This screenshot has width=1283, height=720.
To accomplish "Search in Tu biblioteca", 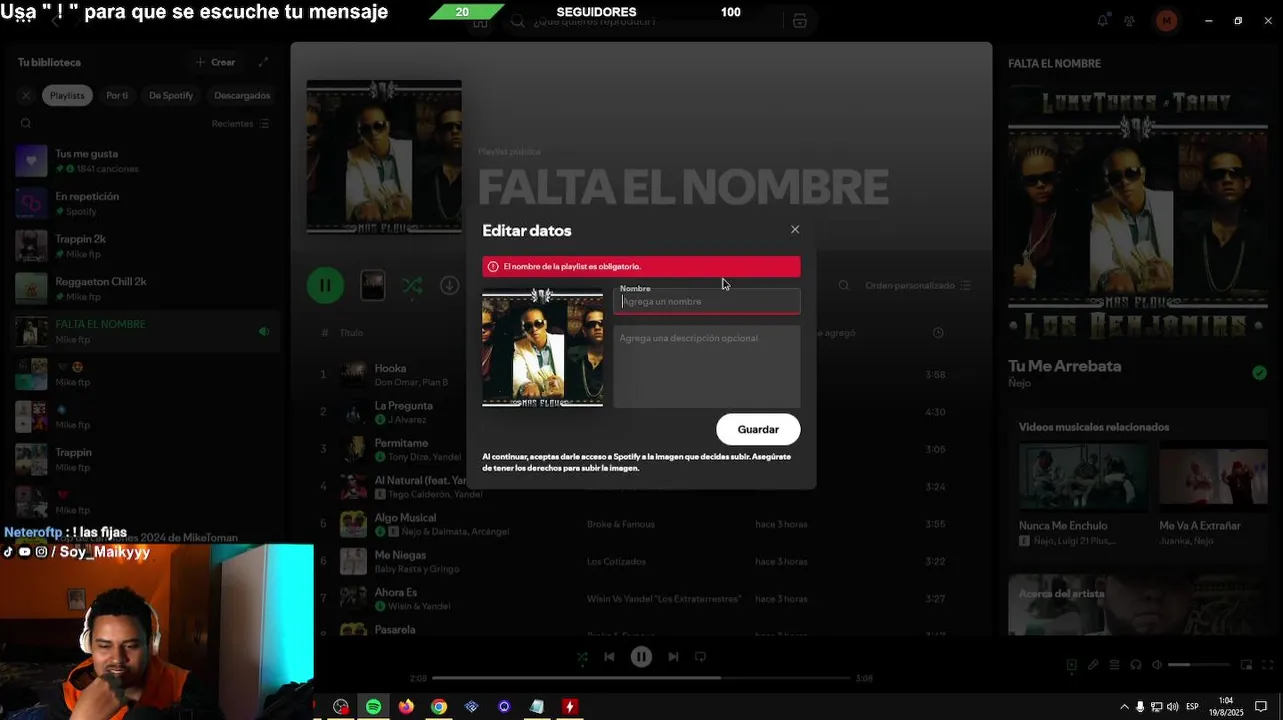I will click(x=26, y=124).
